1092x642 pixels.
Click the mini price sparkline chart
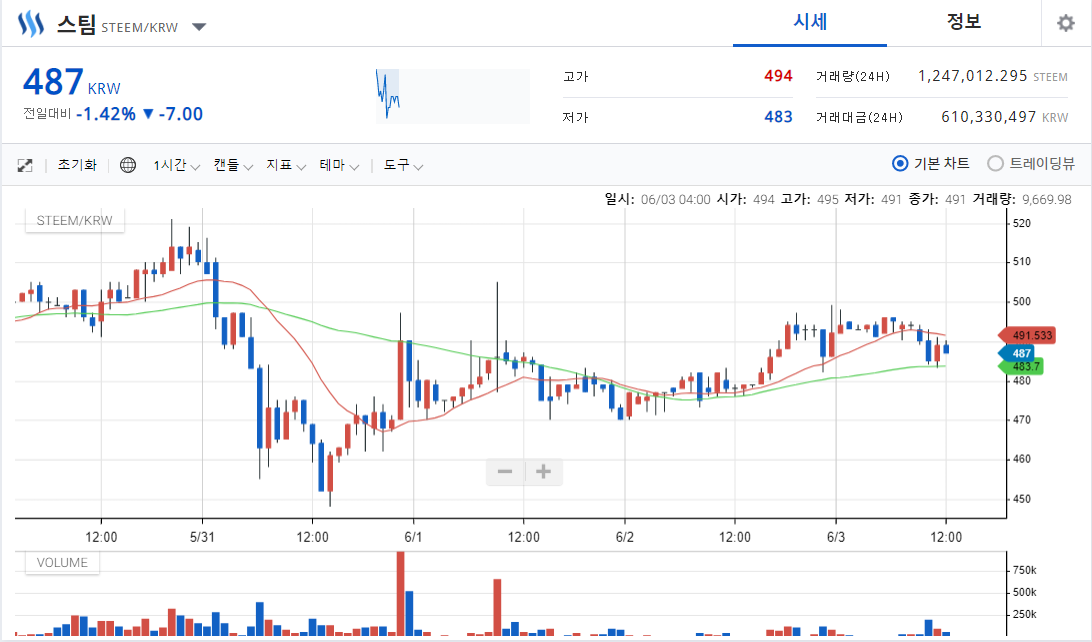[452, 96]
